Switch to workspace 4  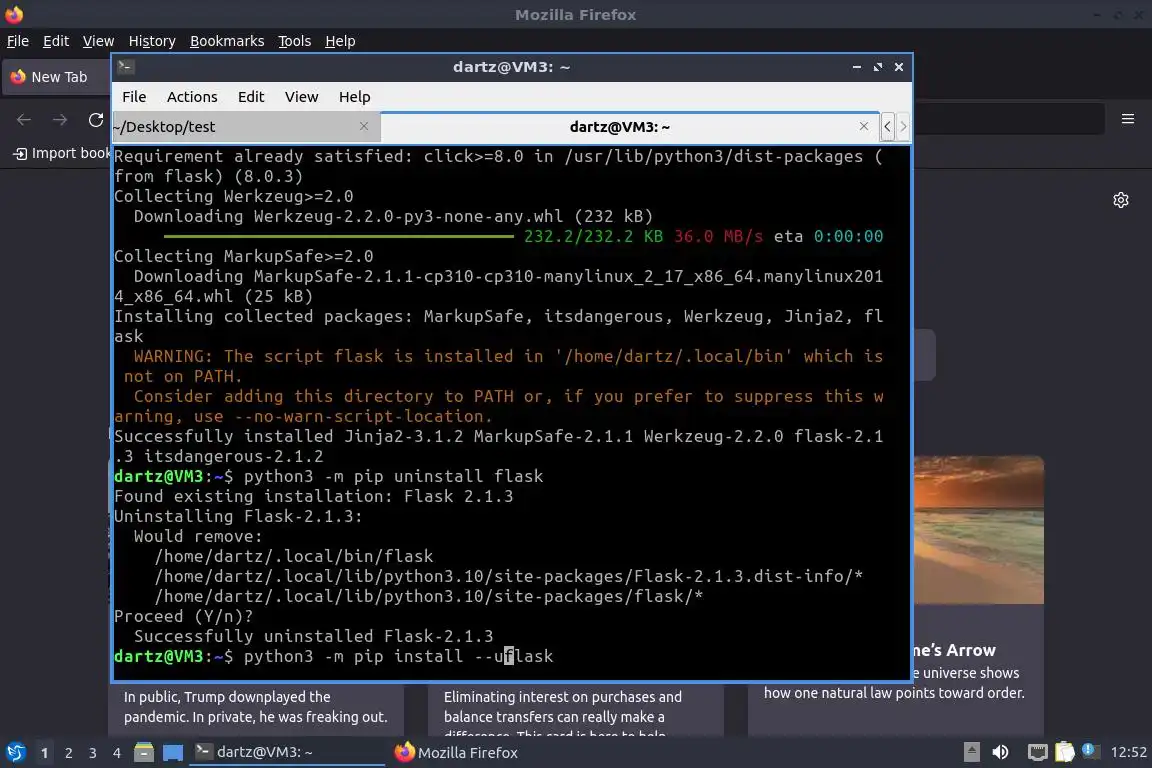click(x=116, y=753)
